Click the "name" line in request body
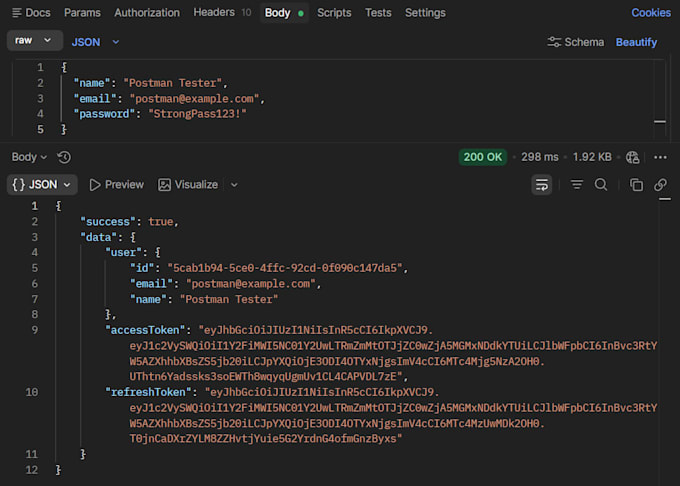This screenshot has height=486, width=680. pyautogui.click(x=150, y=83)
